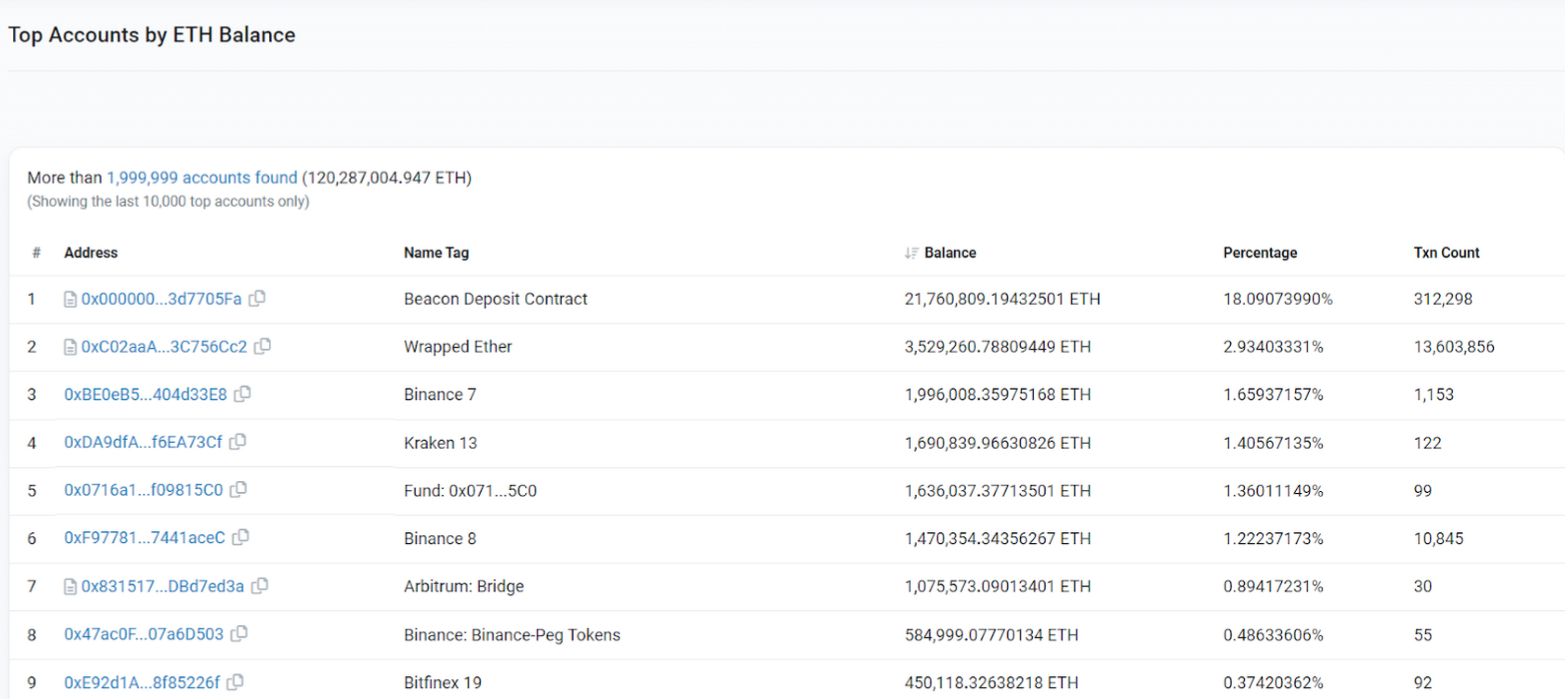Click balance 21,760,809.19432501 ETH
This screenshot has height=699, width=1565.
pyautogui.click(x=1002, y=299)
